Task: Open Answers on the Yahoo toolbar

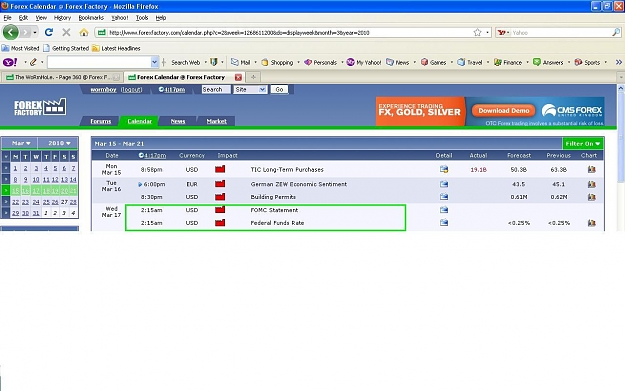Action: (x=548, y=62)
